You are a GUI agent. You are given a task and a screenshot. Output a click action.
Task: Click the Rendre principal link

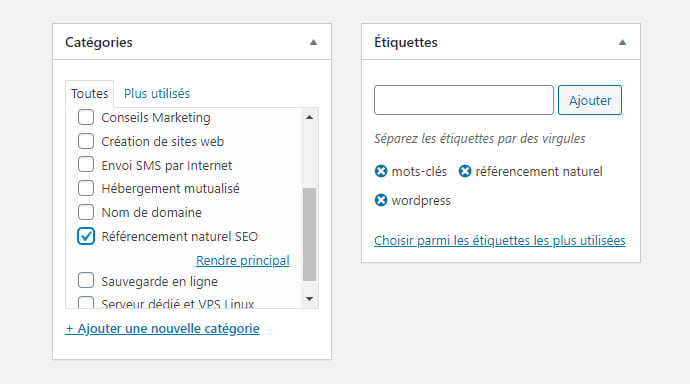(242, 260)
